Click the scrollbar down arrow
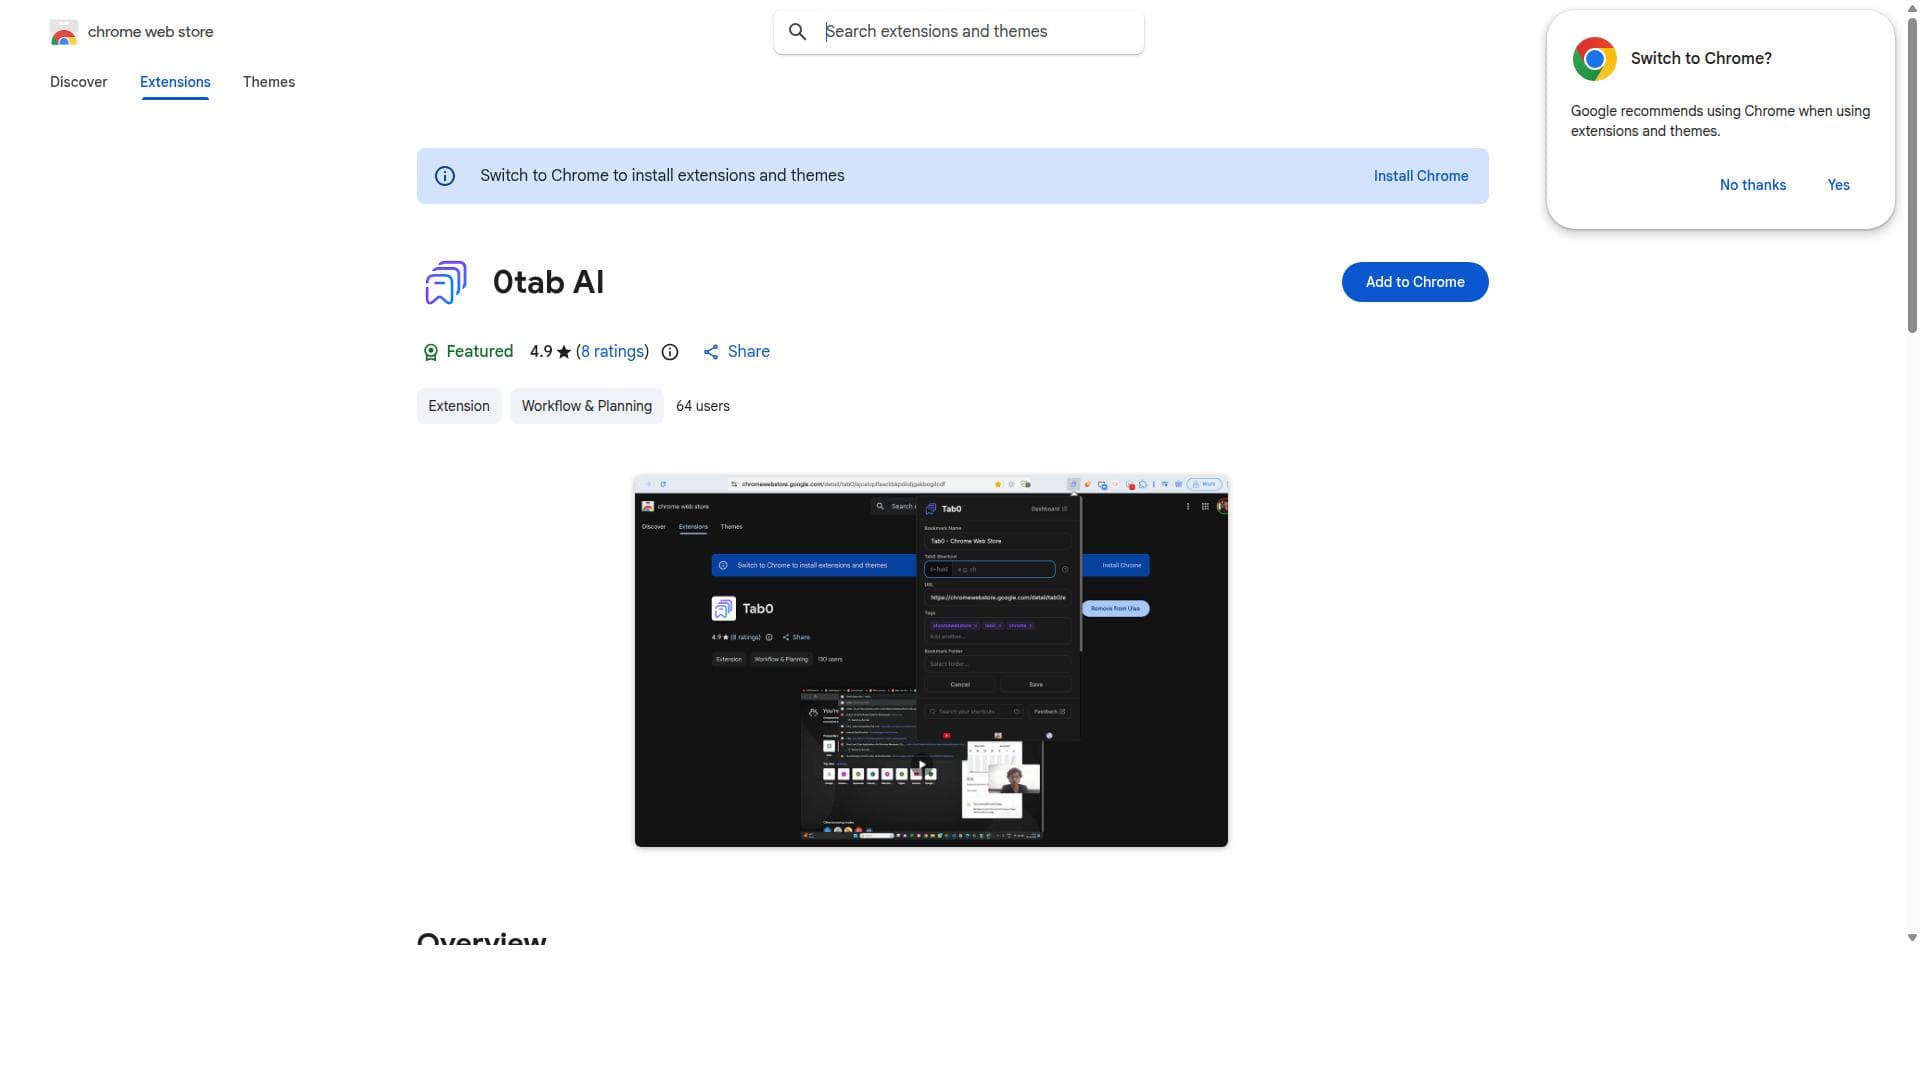 click(1912, 938)
